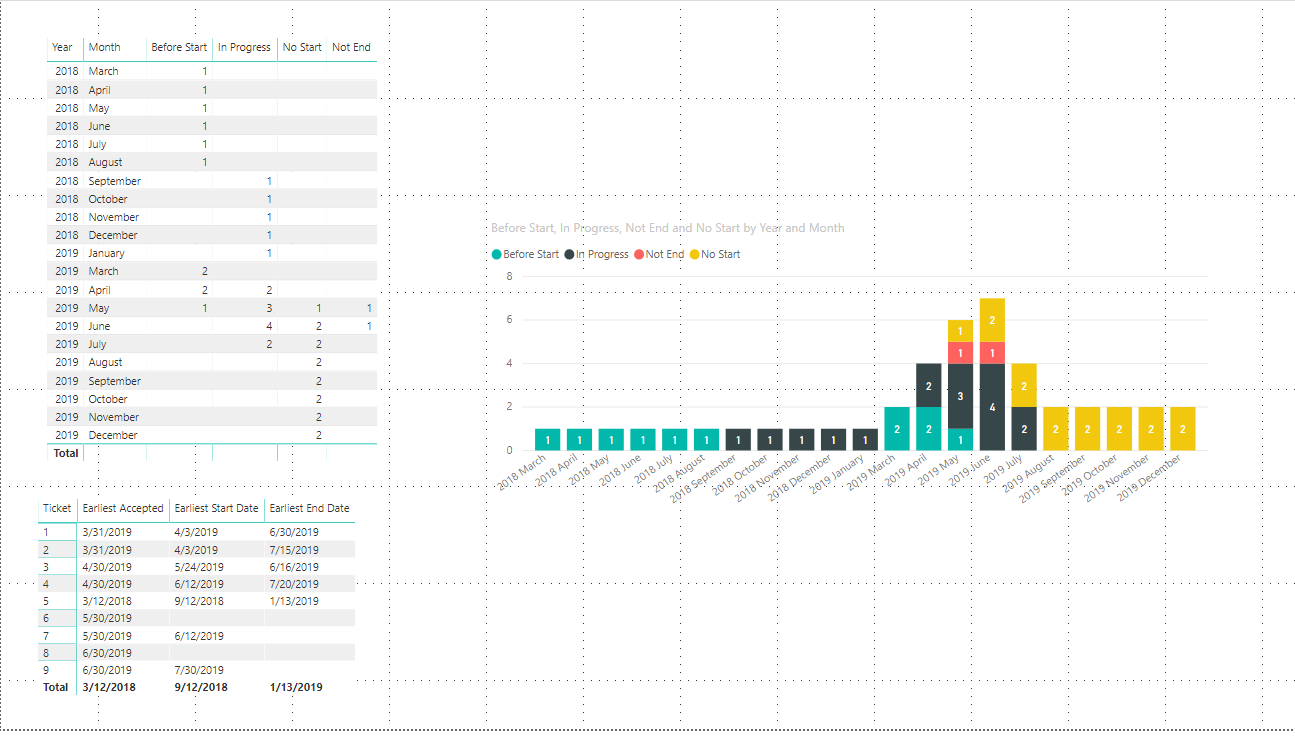The width and height of the screenshot is (1295, 739).
Task: Click the Not End matrix column header
Action: click(x=351, y=47)
